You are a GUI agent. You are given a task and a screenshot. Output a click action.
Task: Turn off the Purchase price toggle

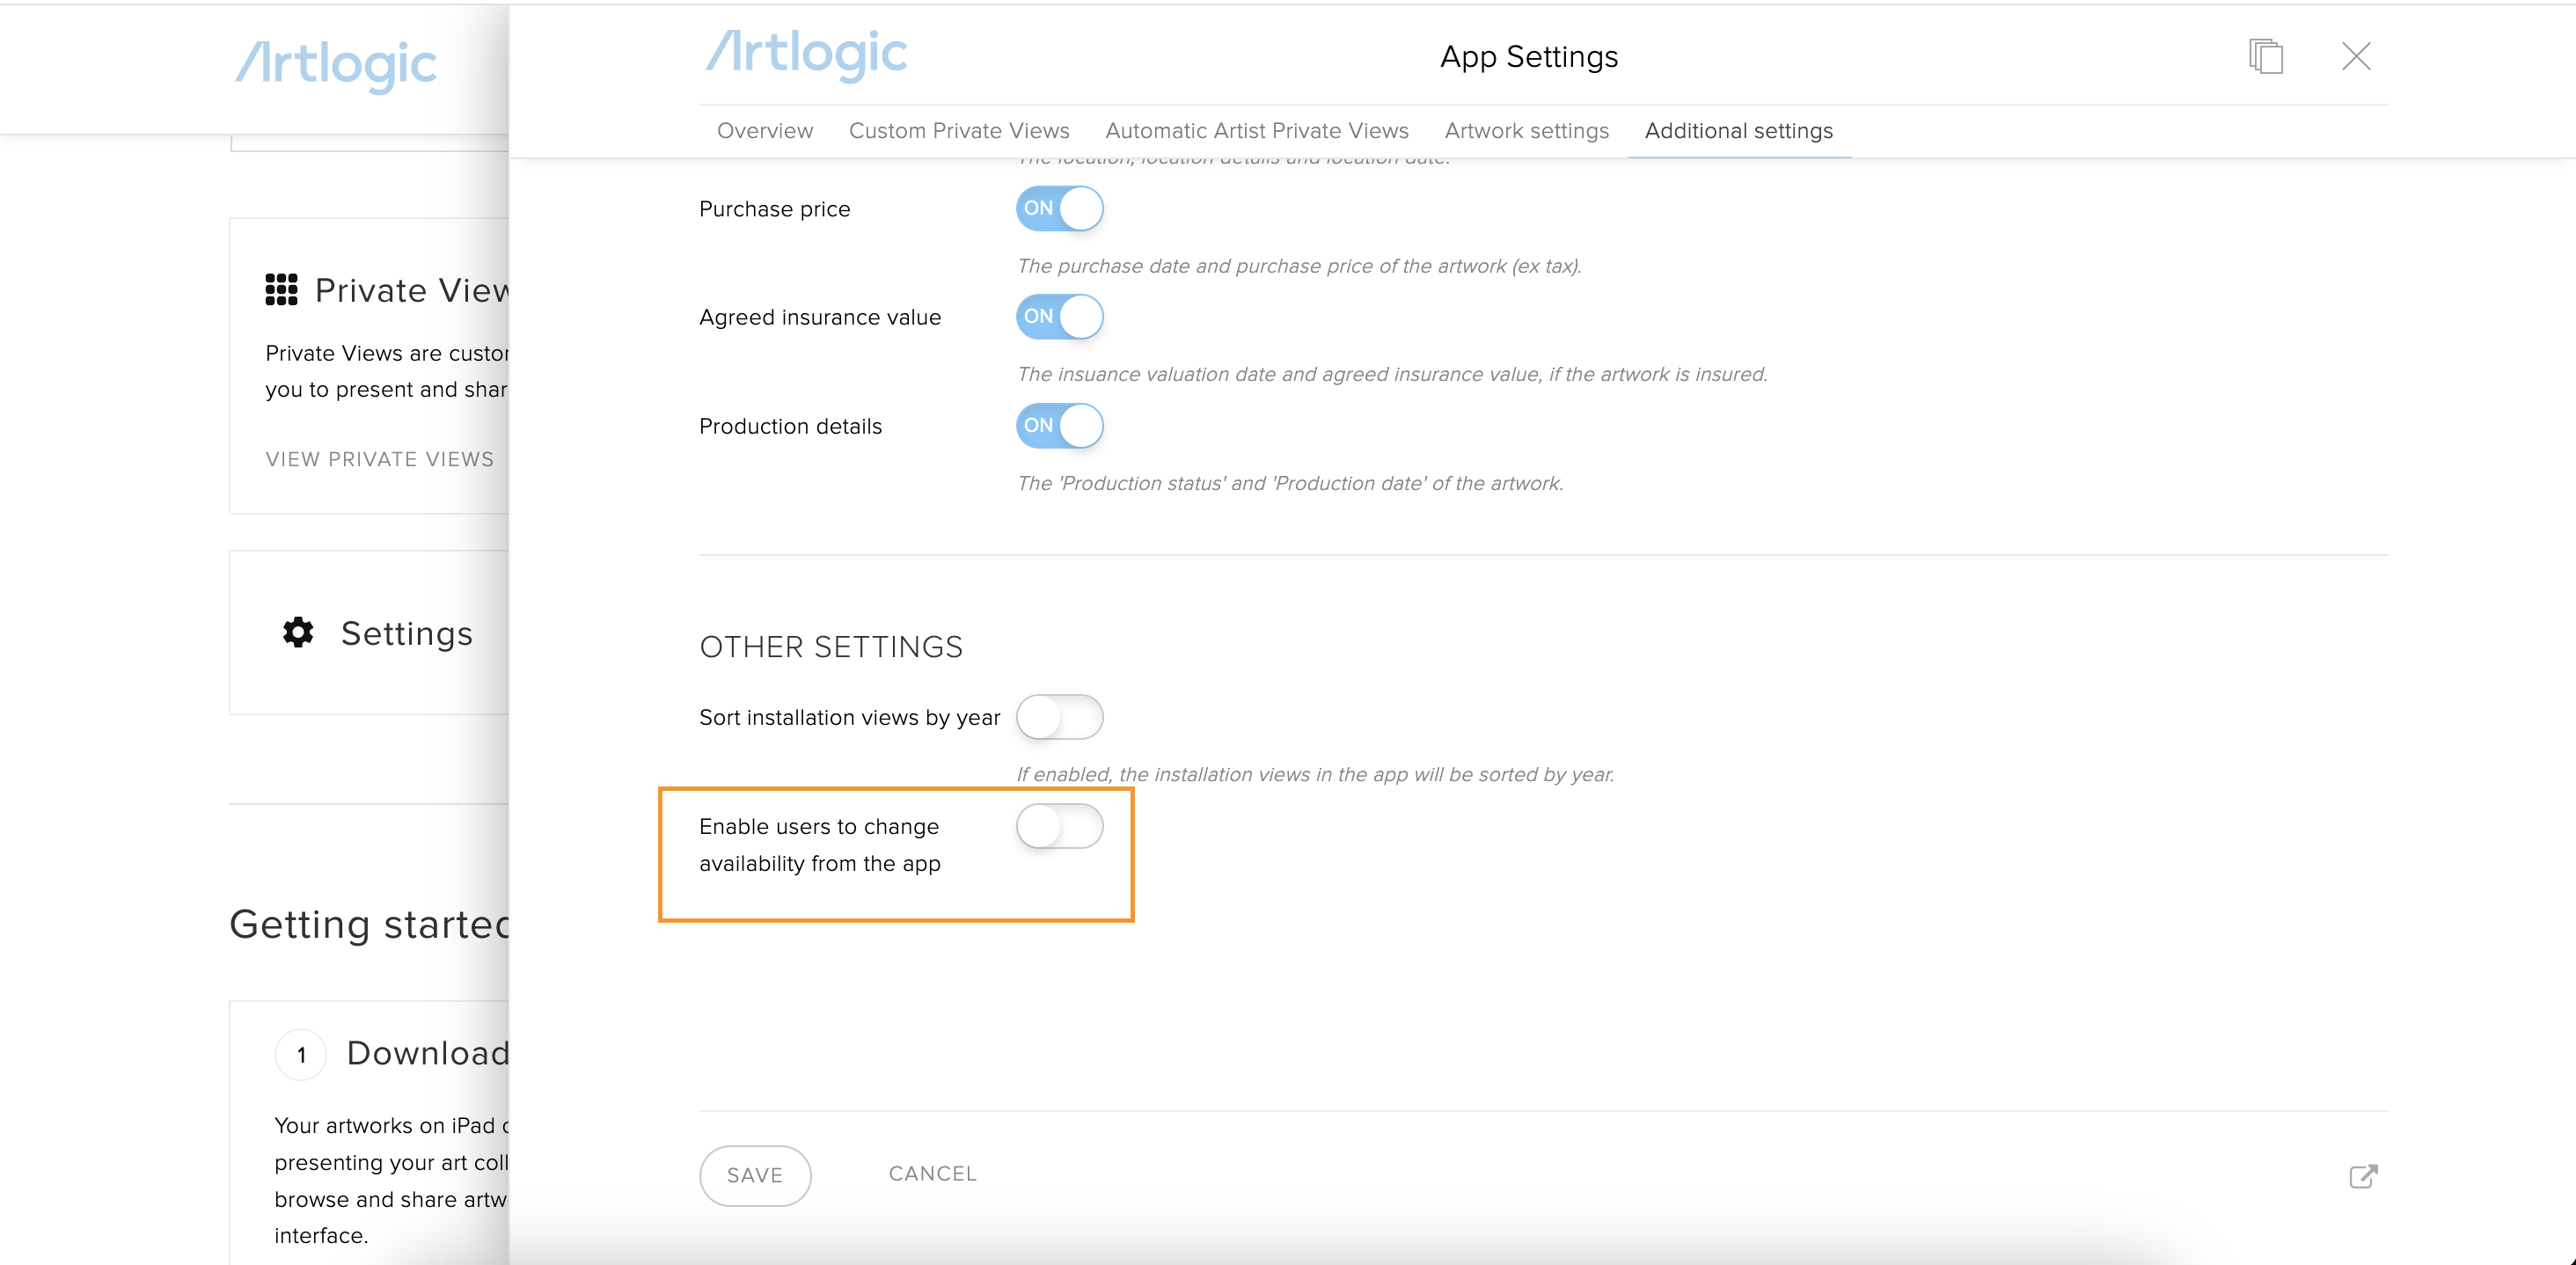click(1059, 208)
